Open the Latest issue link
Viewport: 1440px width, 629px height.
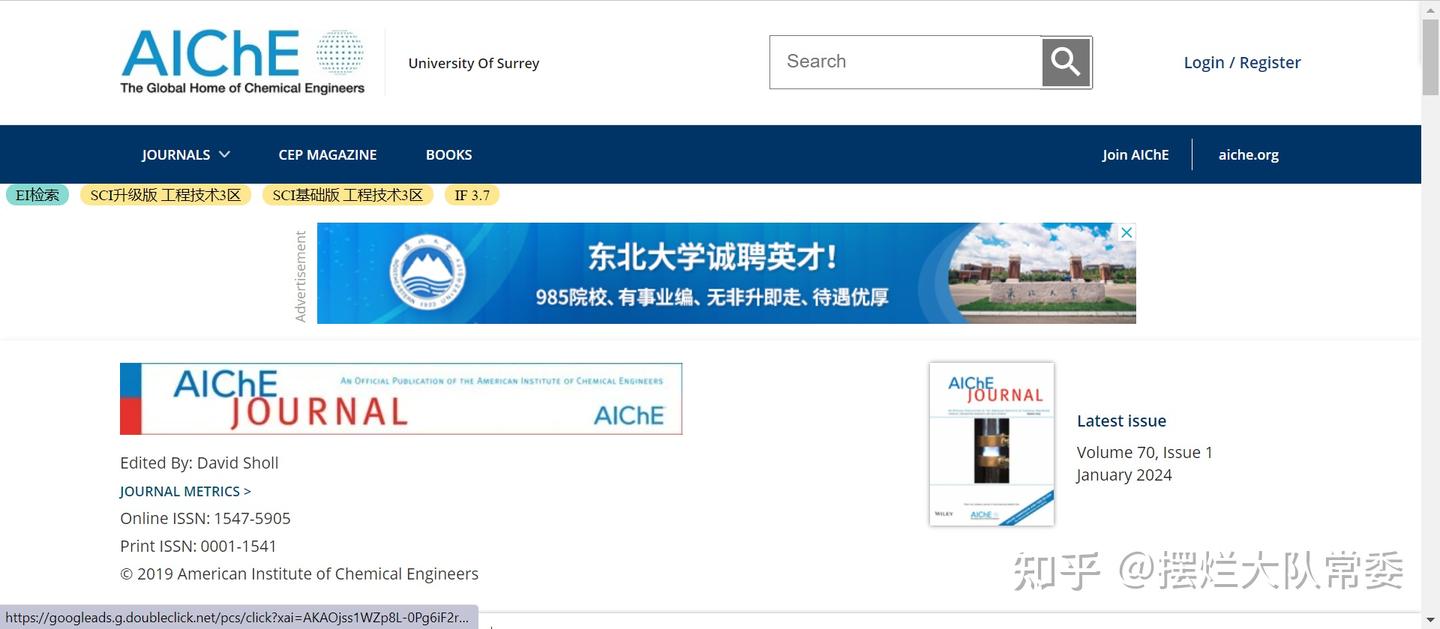point(1121,420)
